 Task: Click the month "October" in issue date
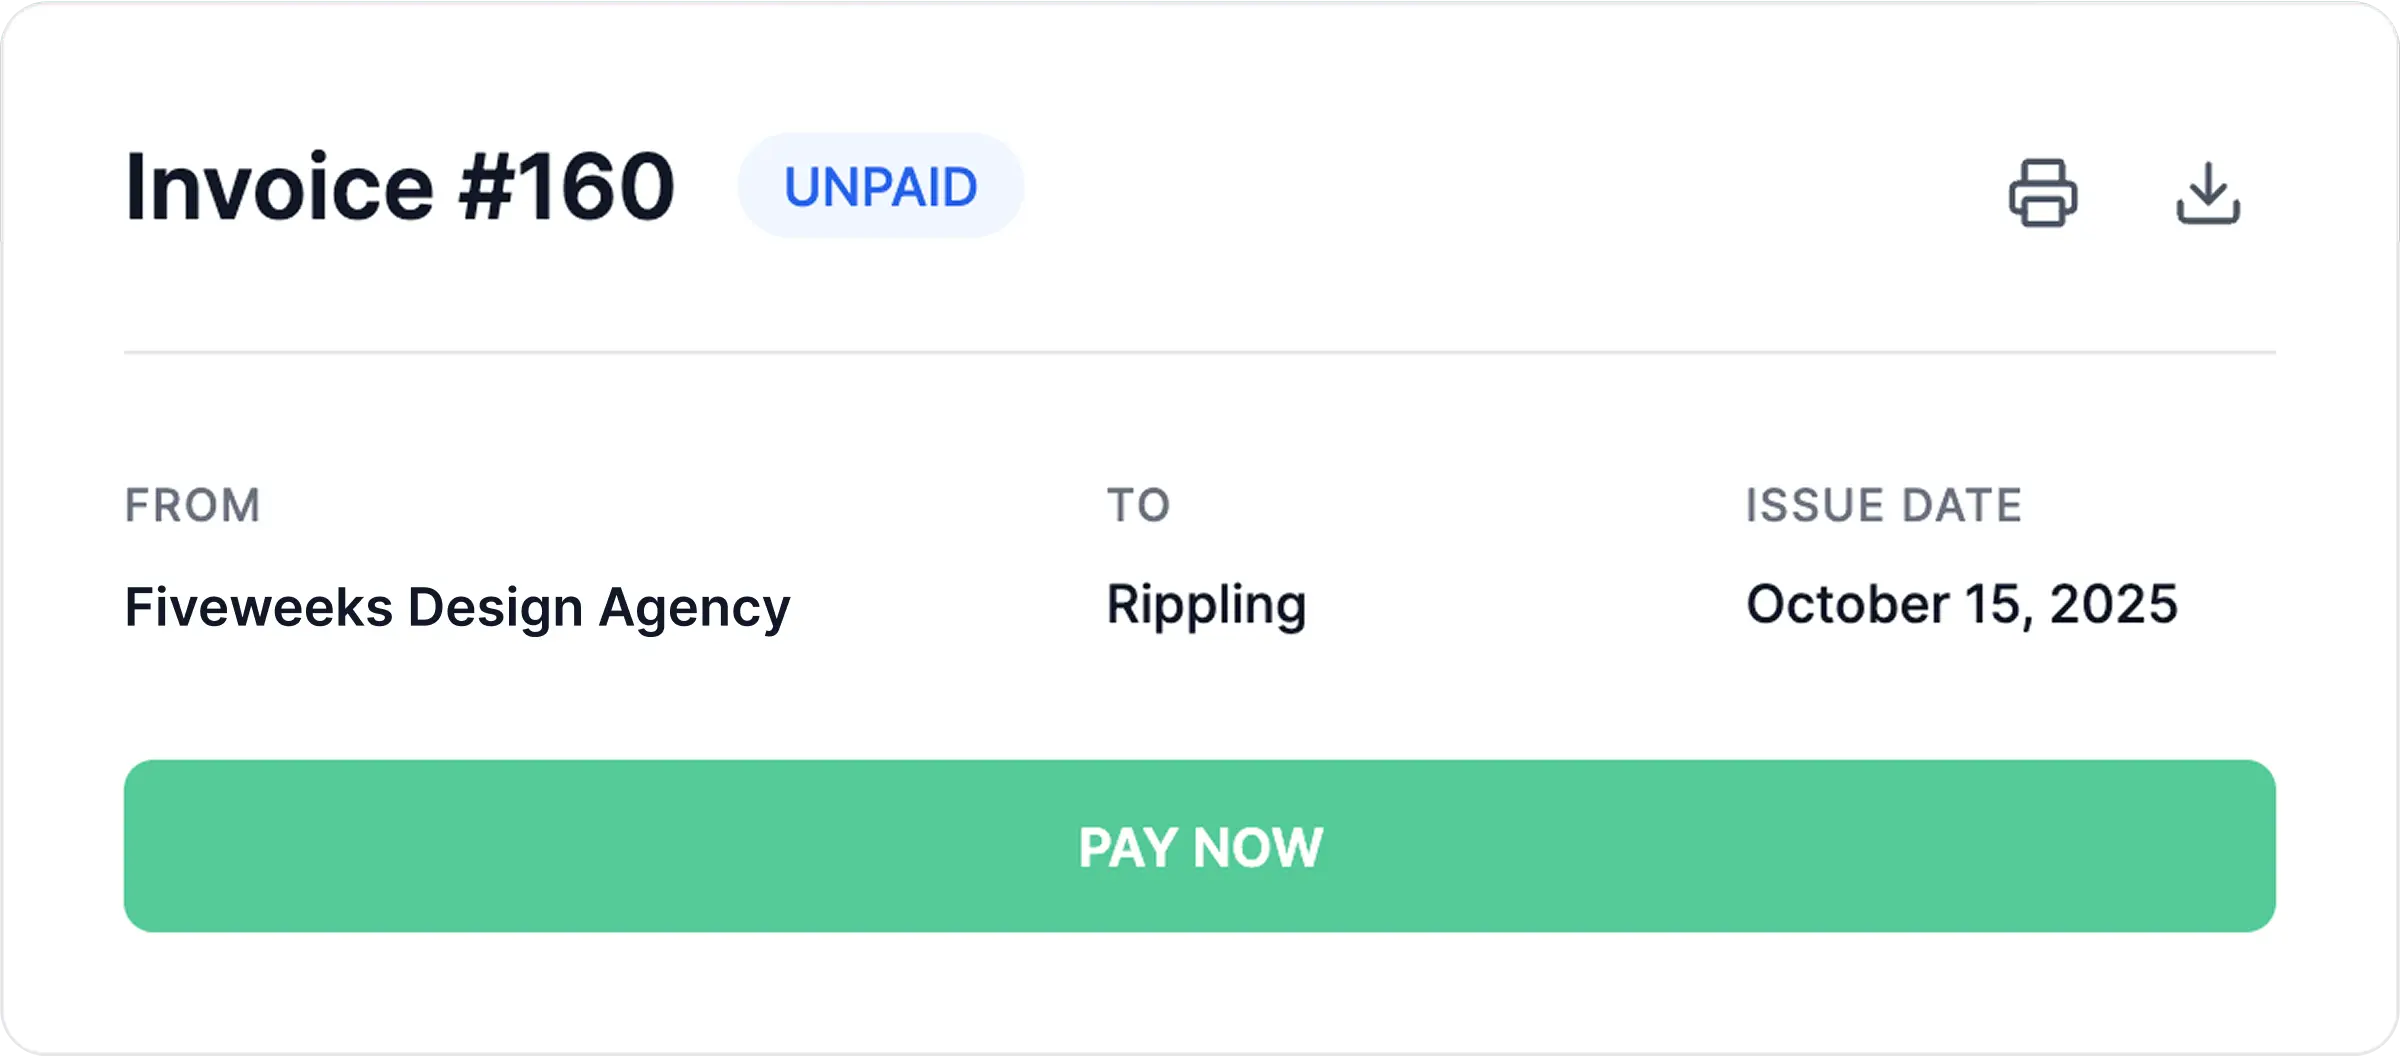point(1847,604)
